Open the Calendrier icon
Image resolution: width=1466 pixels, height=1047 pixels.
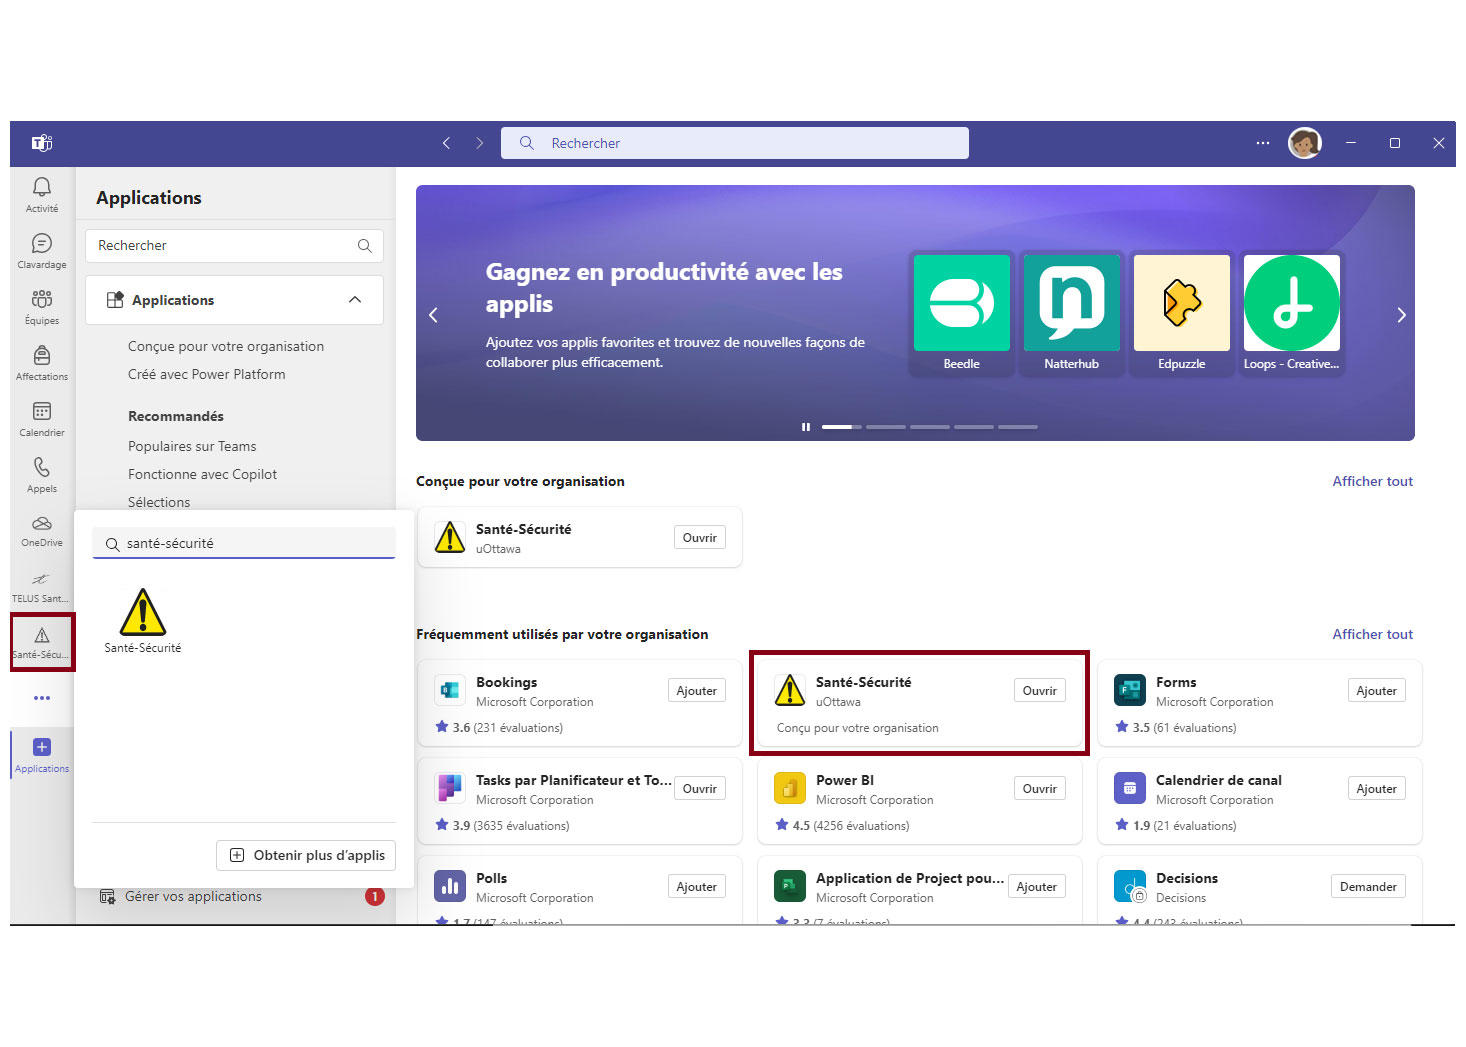point(42,417)
